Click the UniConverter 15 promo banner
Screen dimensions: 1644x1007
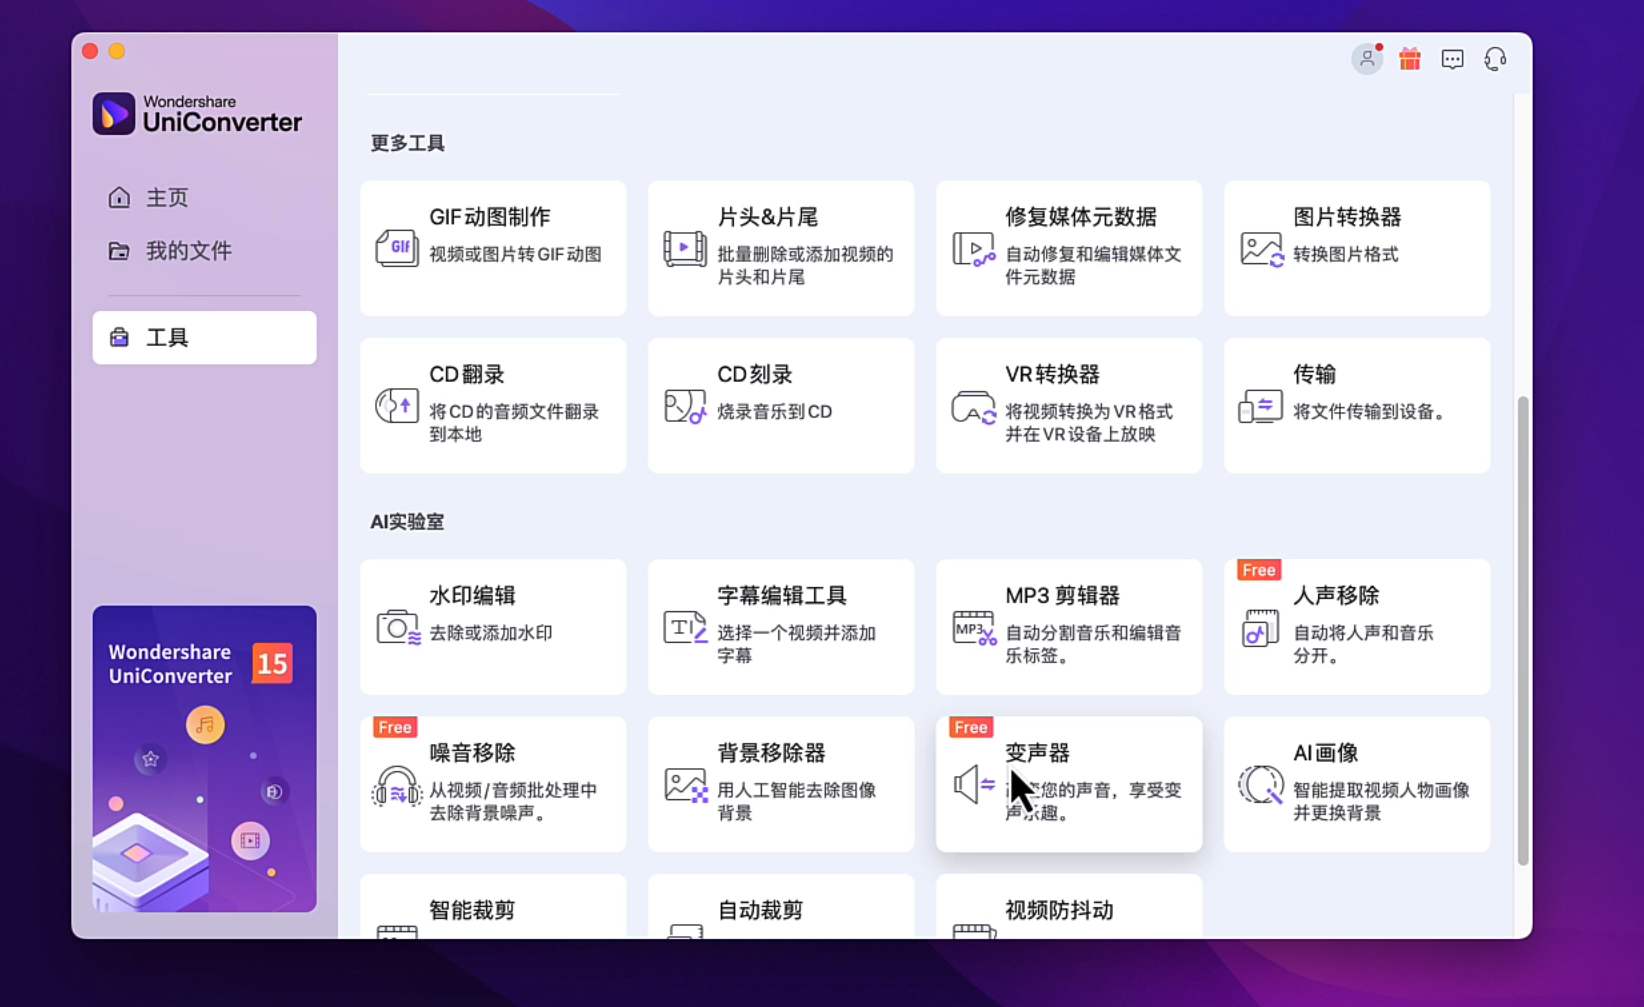(x=204, y=758)
